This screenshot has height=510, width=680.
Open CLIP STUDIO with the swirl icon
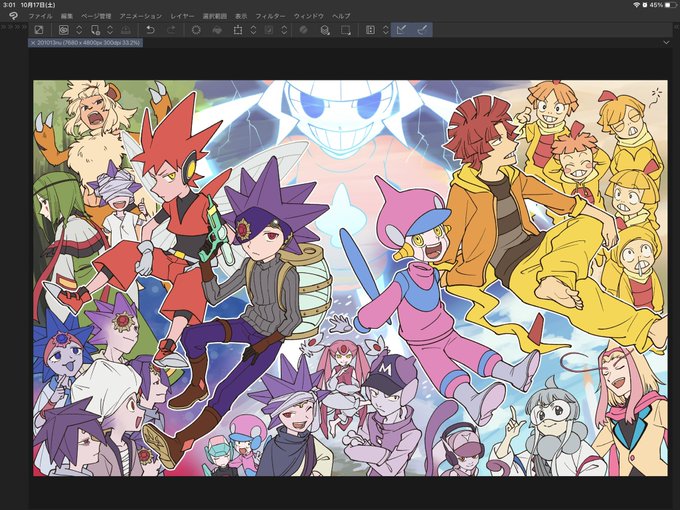[64, 30]
